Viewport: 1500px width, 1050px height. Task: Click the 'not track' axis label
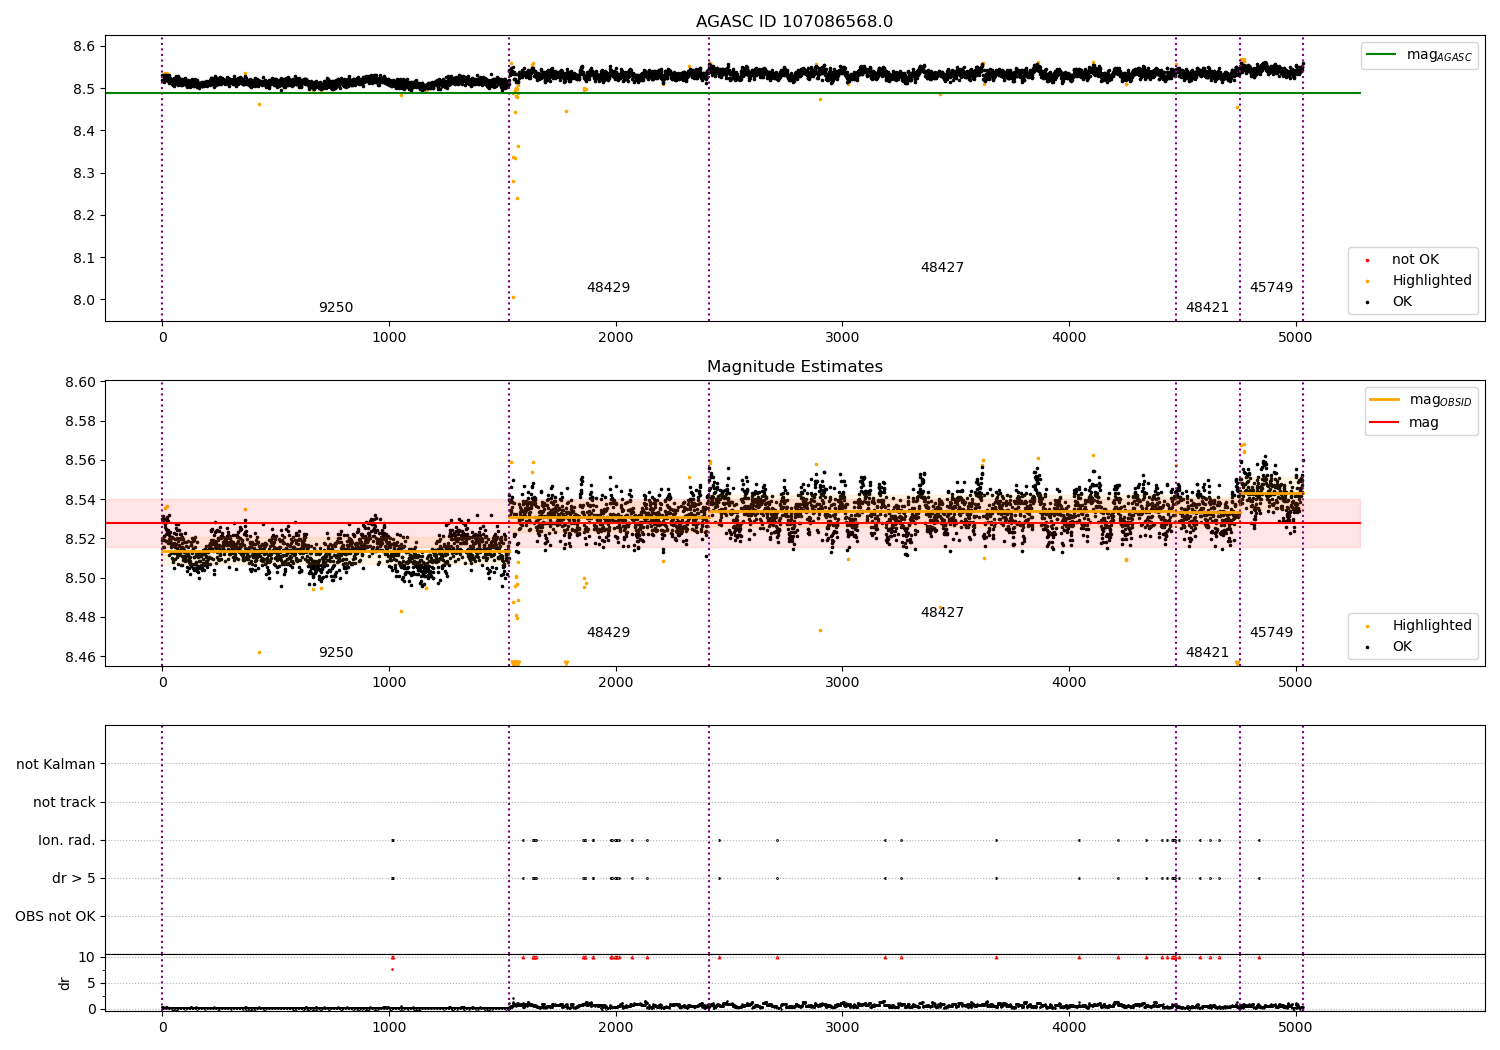point(64,803)
